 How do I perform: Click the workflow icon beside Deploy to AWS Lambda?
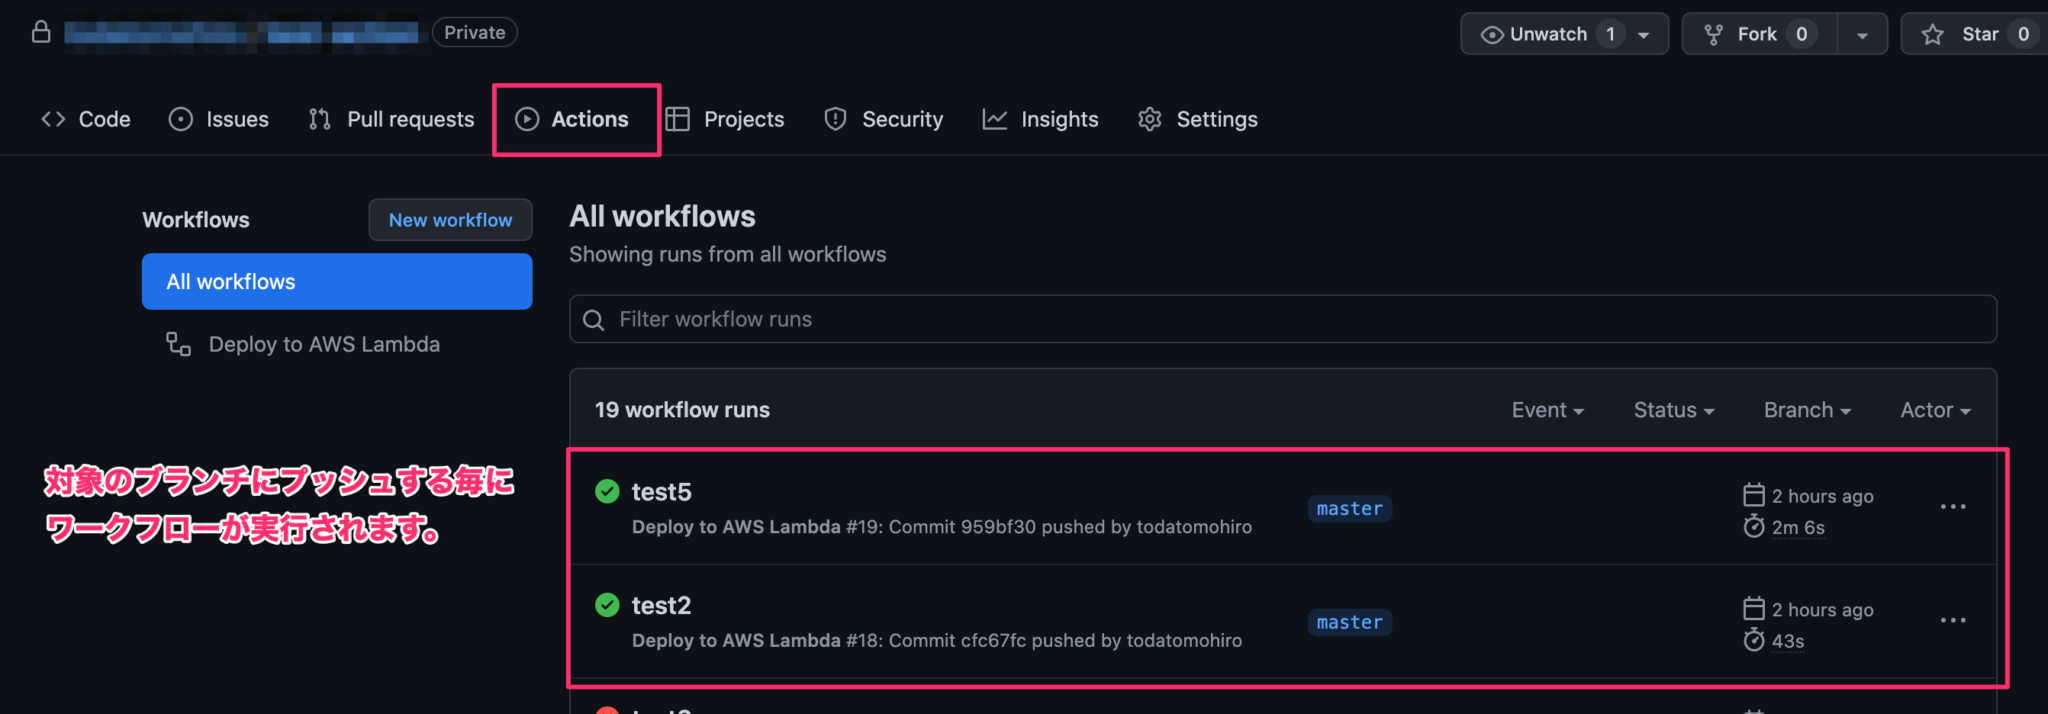coord(177,344)
